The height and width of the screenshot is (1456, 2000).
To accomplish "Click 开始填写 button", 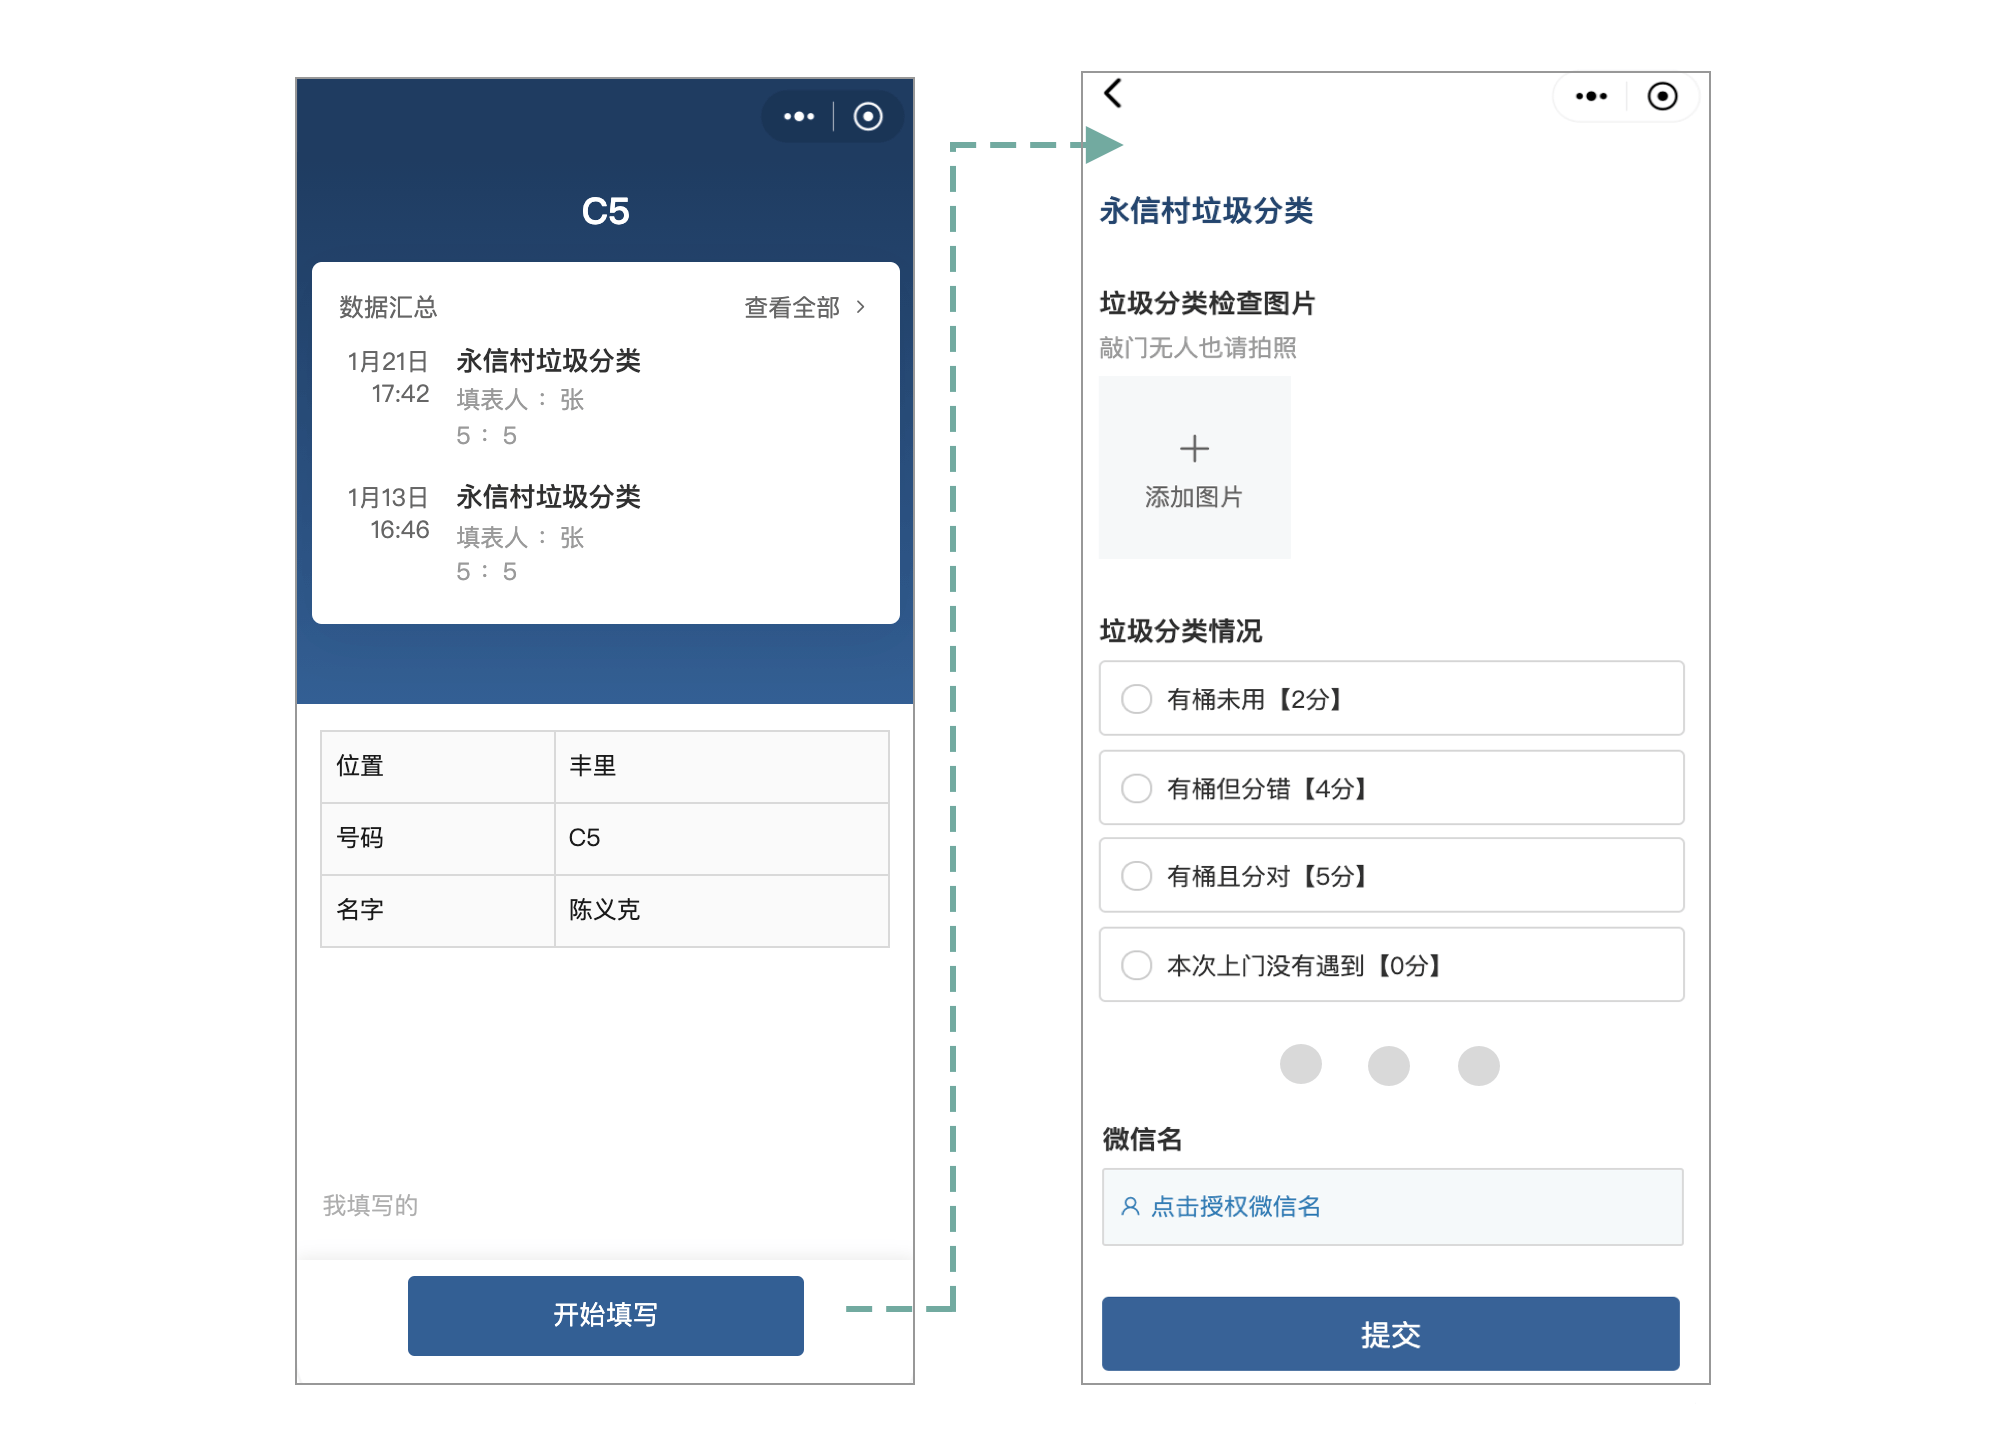I will click(605, 1315).
